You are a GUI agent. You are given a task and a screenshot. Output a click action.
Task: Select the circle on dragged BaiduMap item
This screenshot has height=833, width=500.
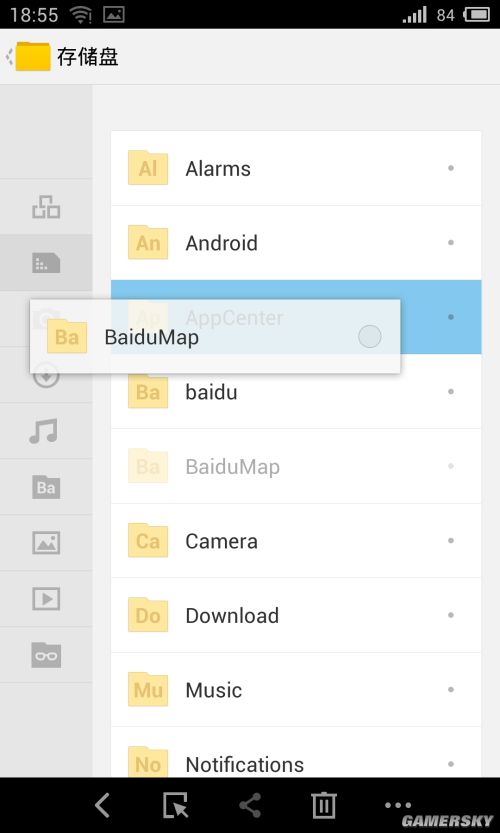pyautogui.click(x=369, y=336)
